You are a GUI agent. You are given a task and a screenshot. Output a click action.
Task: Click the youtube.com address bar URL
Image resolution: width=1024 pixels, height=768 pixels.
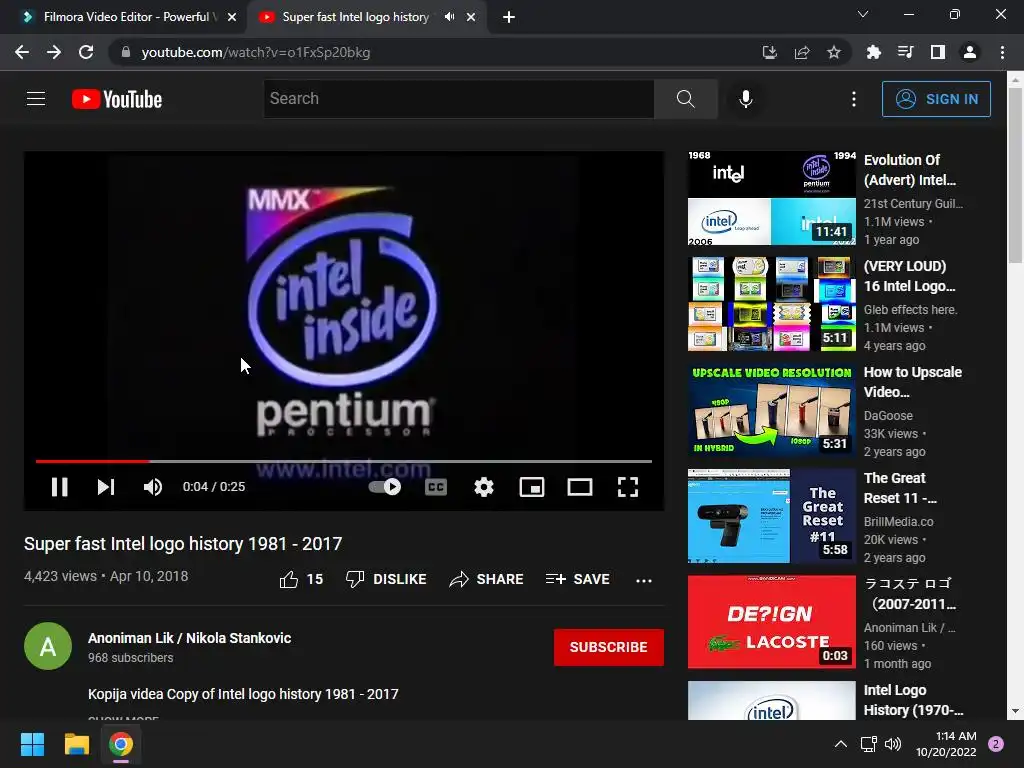point(256,52)
